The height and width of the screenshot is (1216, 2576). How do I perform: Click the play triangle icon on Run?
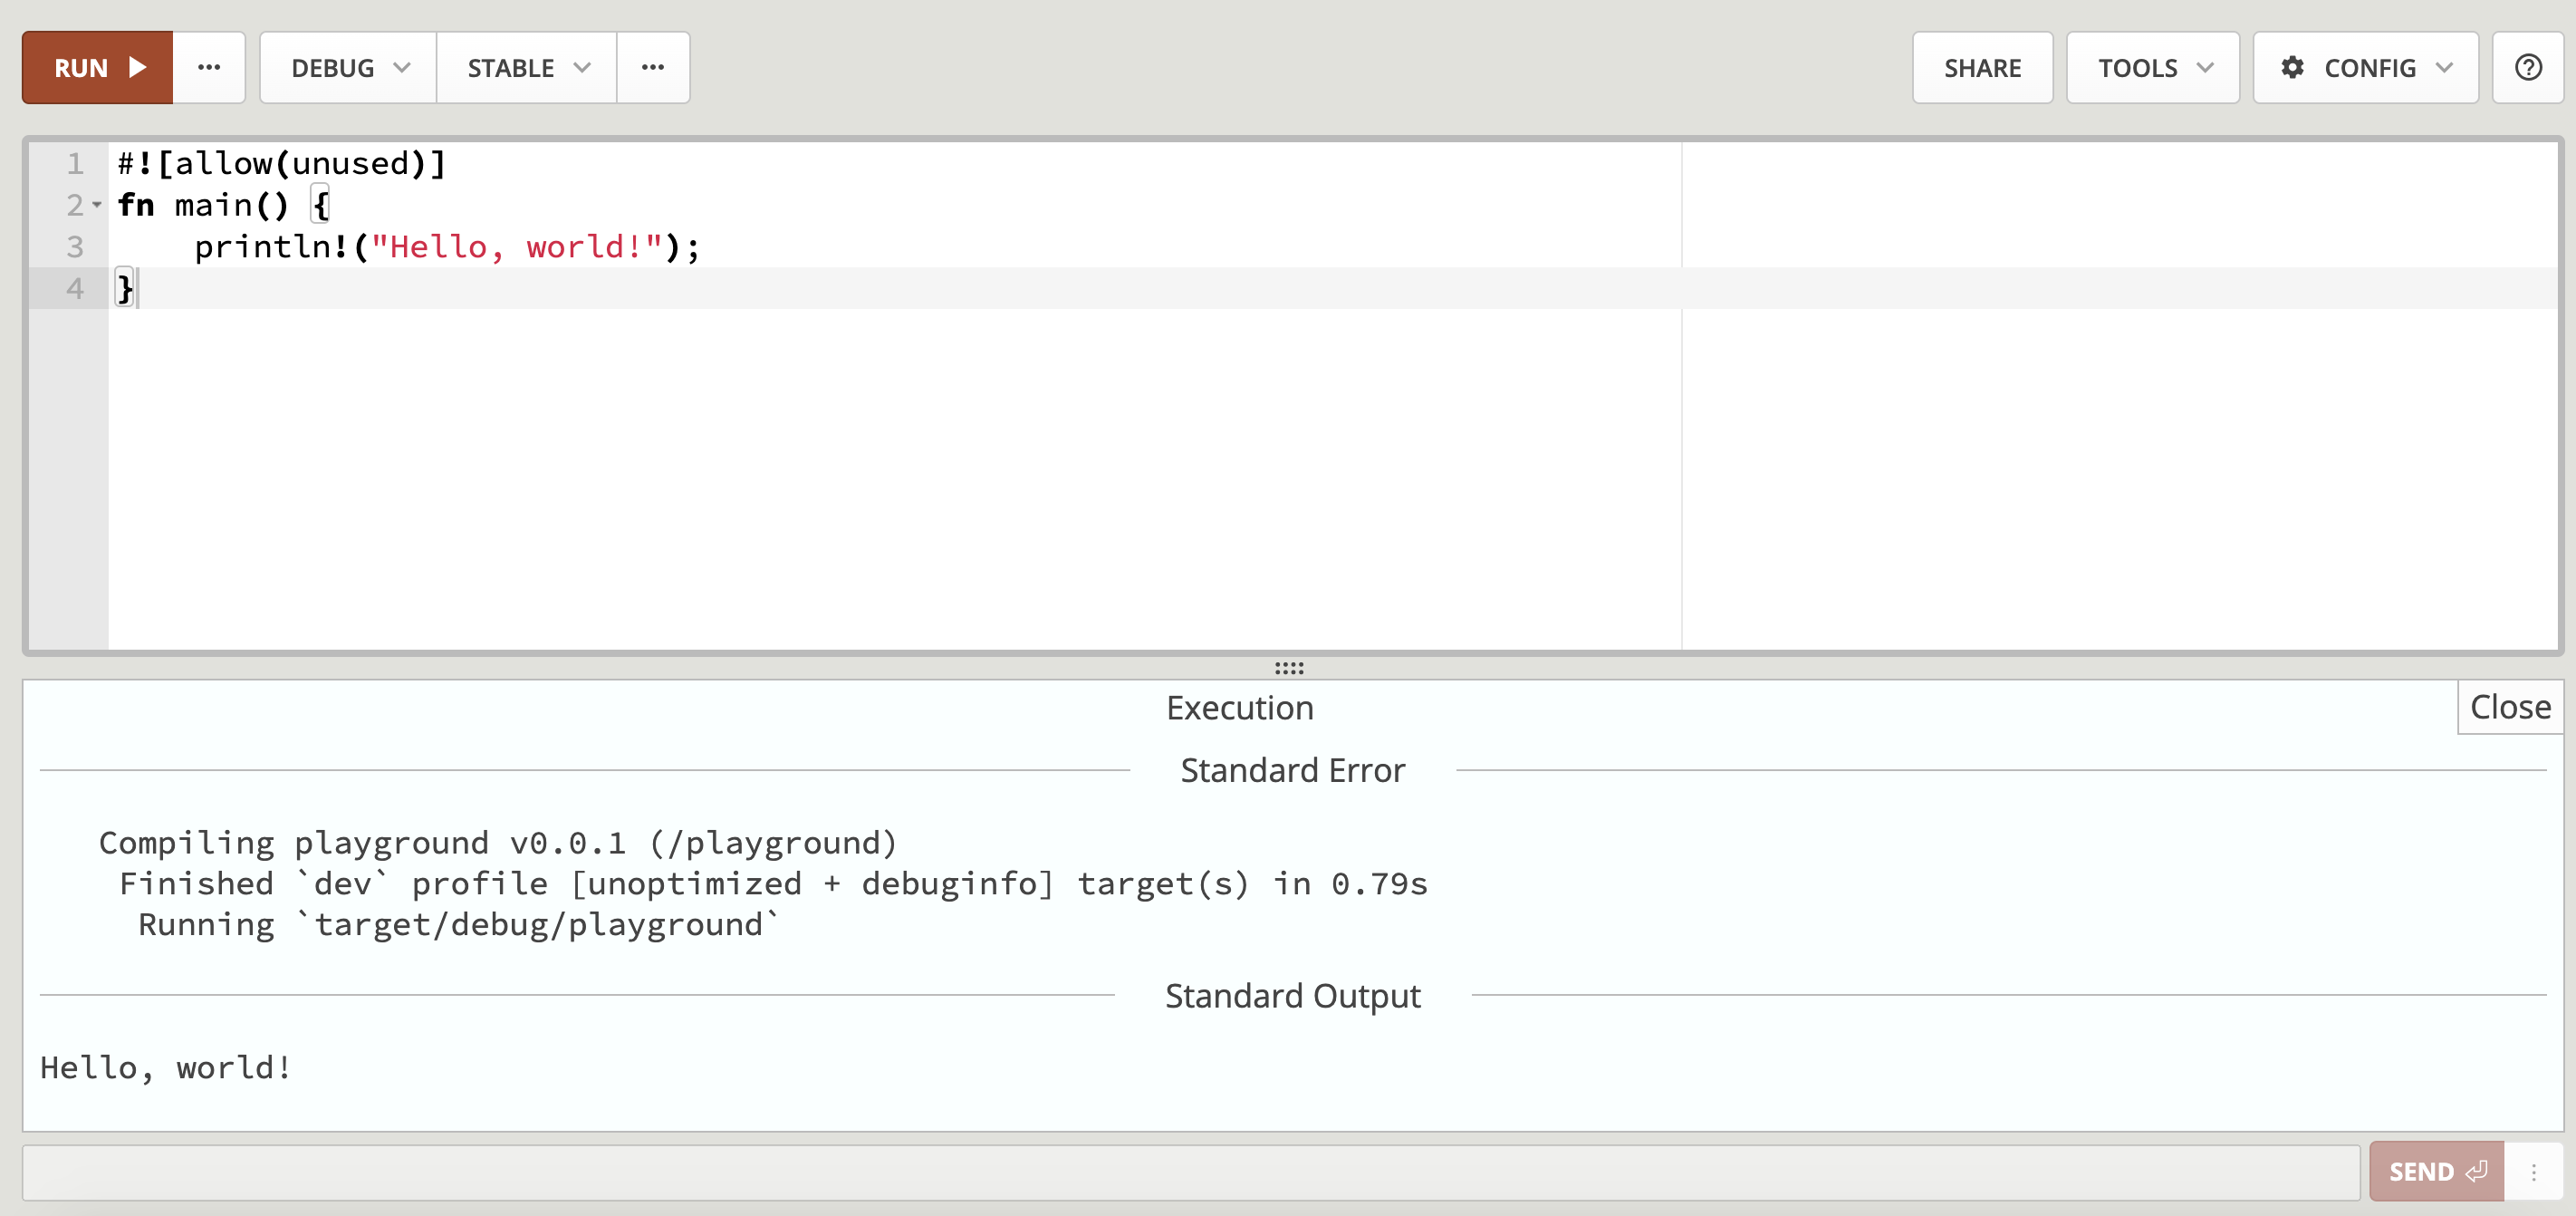coord(138,67)
